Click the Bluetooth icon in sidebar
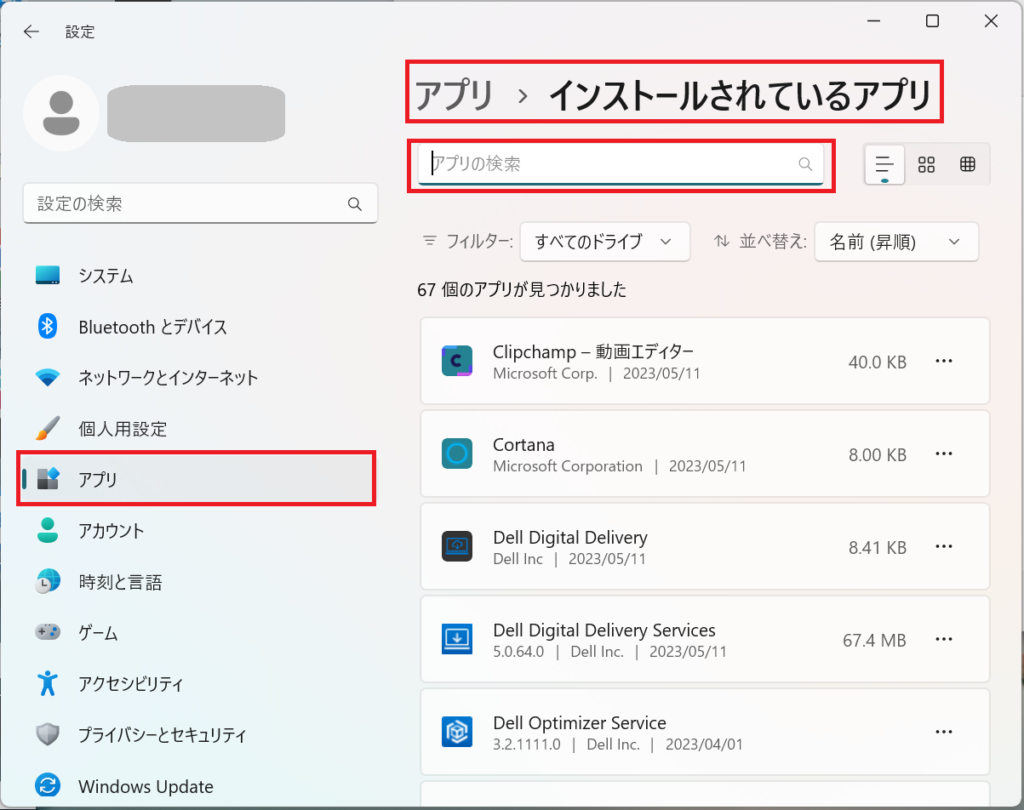 point(48,326)
